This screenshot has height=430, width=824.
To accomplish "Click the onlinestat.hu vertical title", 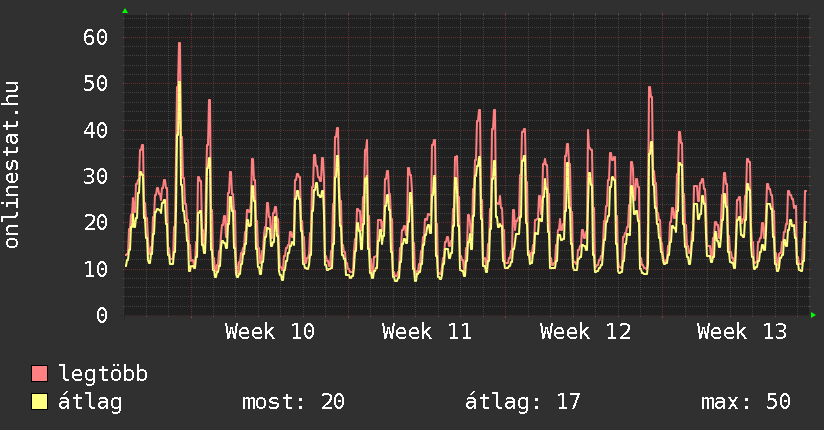I will tap(13, 165).
